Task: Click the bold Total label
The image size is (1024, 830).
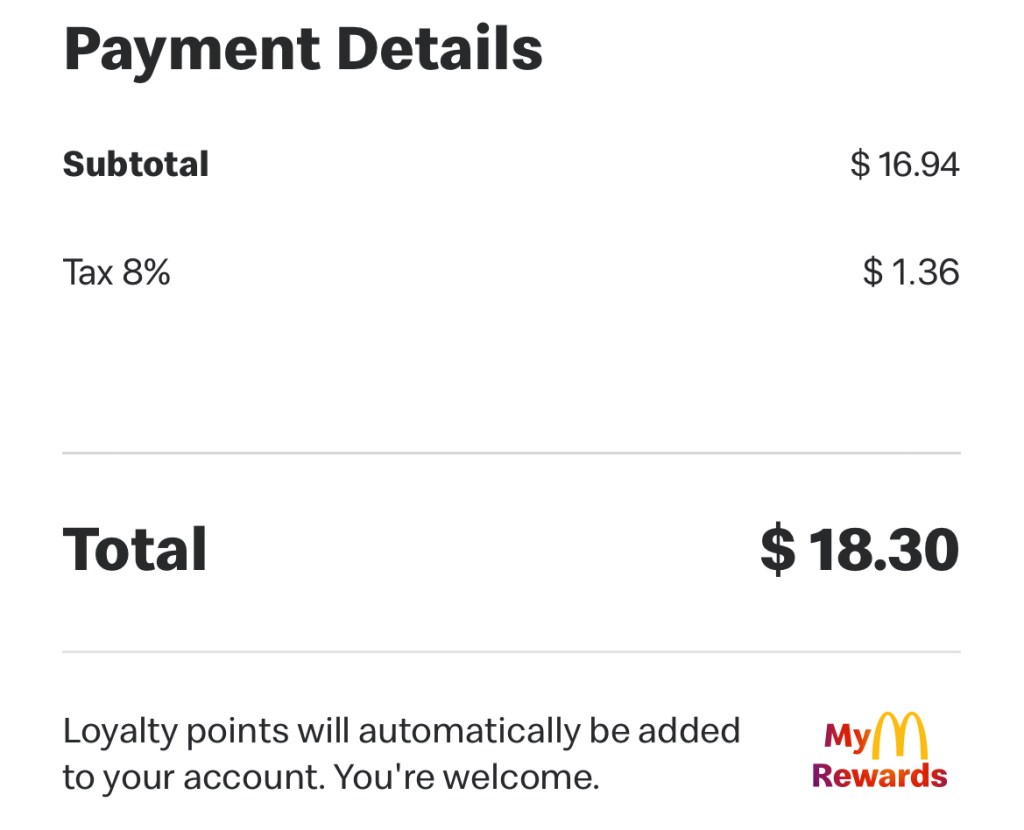Action: [x=135, y=550]
